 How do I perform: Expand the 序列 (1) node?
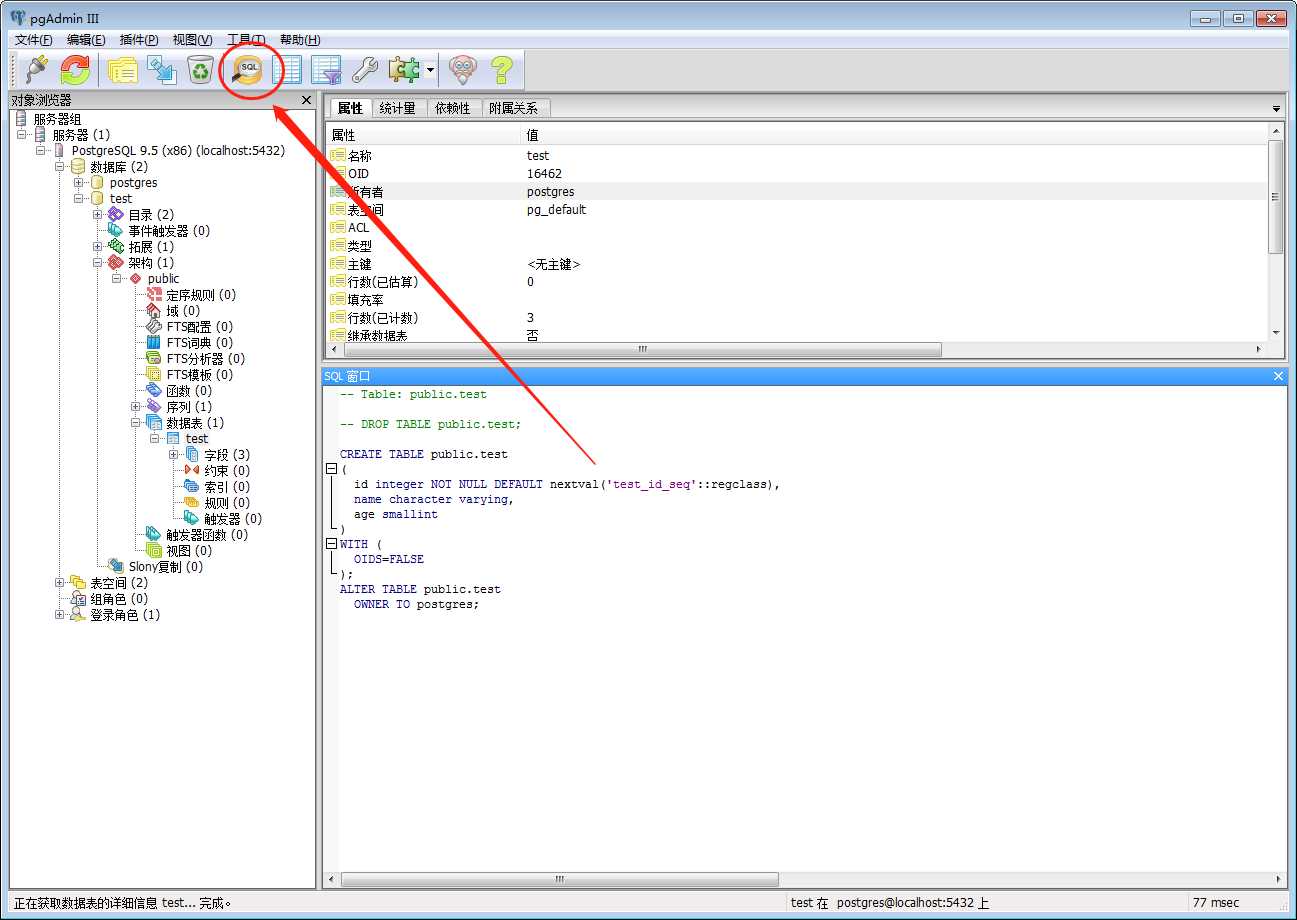[136, 407]
